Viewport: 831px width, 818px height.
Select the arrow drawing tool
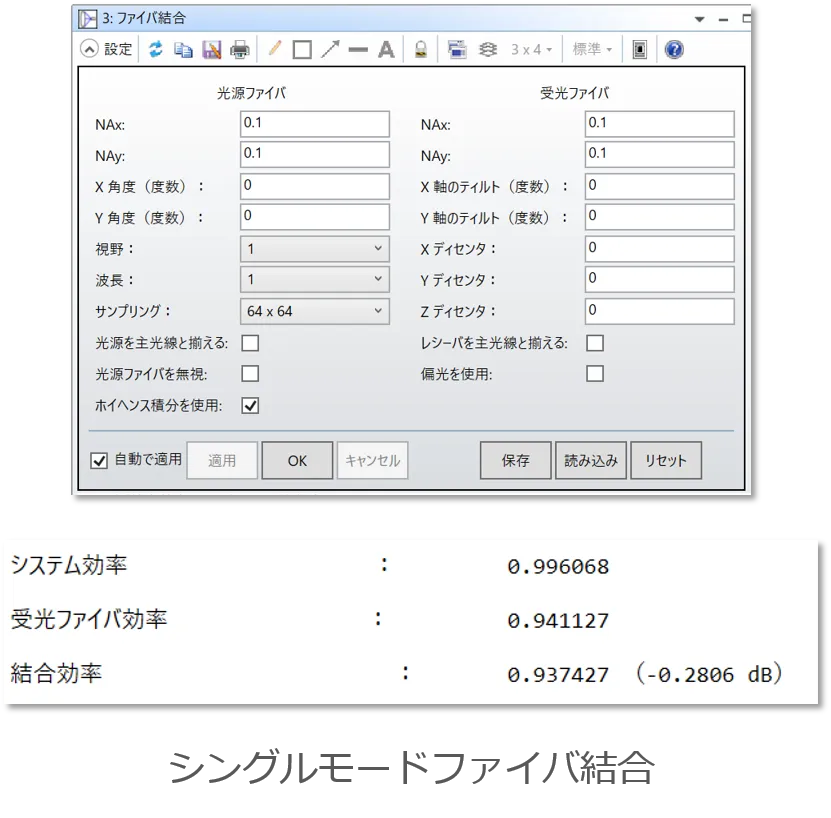[x=330, y=49]
